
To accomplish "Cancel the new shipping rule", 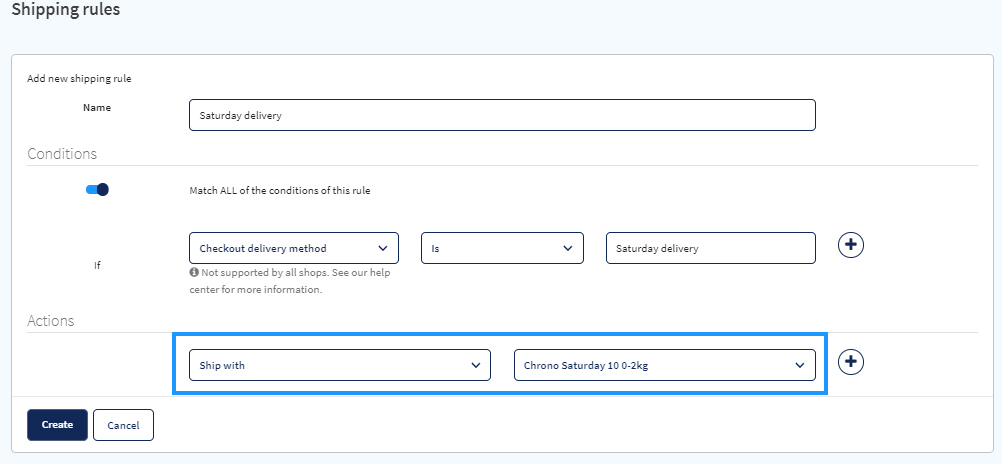I will [x=123, y=425].
